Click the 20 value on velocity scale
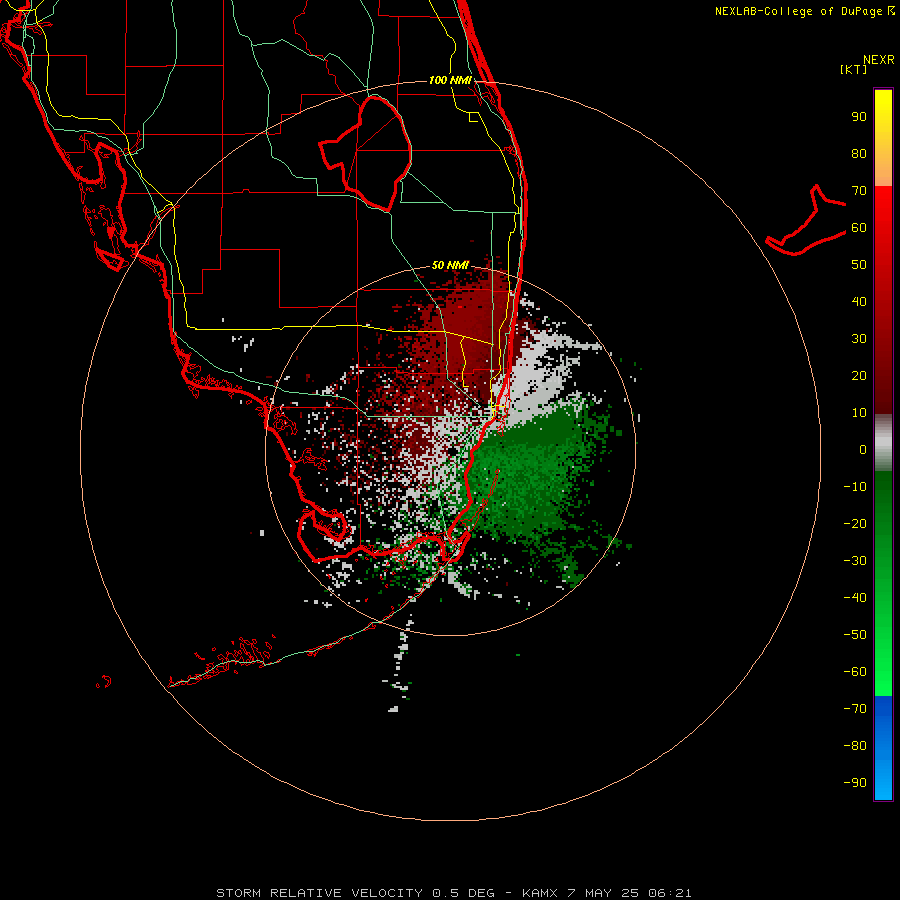The width and height of the screenshot is (900, 900). coord(859,375)
